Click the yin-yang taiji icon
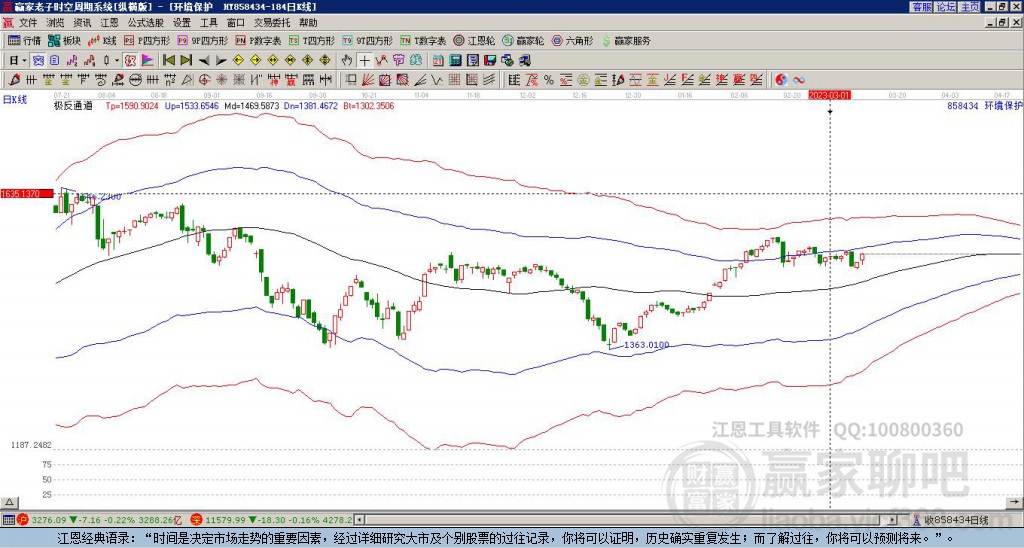This screenshot has height=548, width=1024. [781, 80]
